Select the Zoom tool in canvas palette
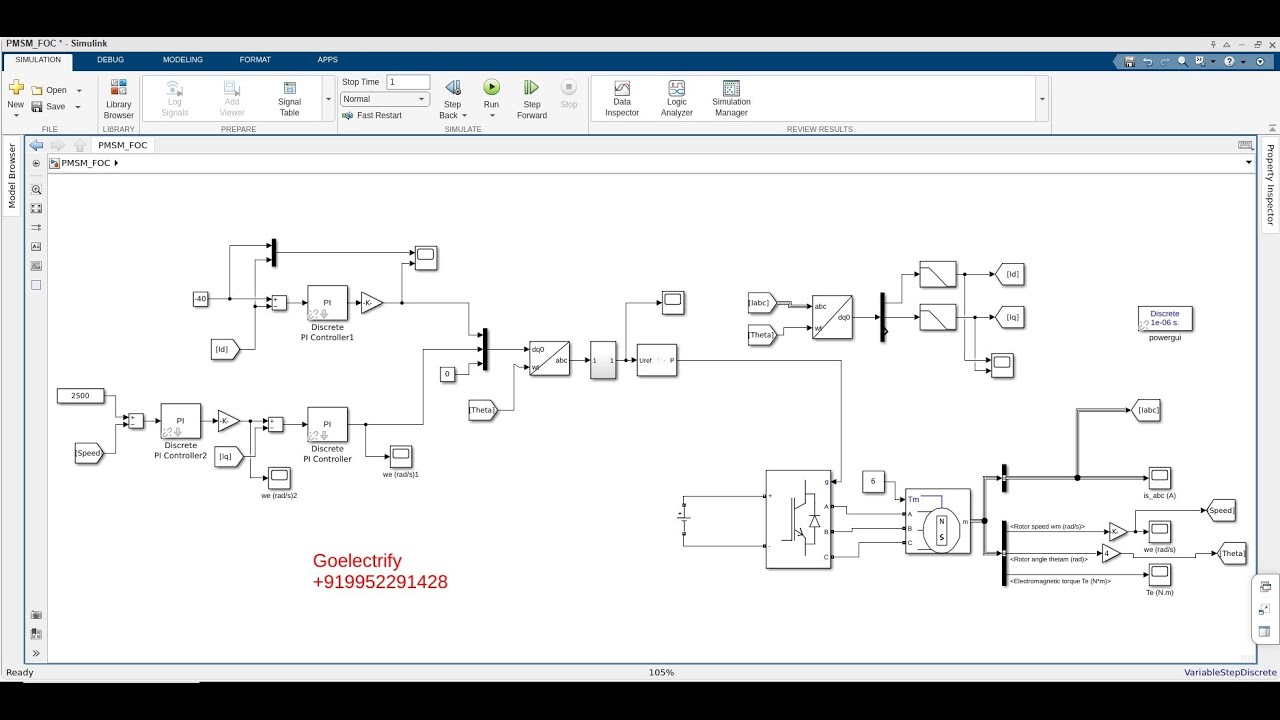 pos(36,189)
